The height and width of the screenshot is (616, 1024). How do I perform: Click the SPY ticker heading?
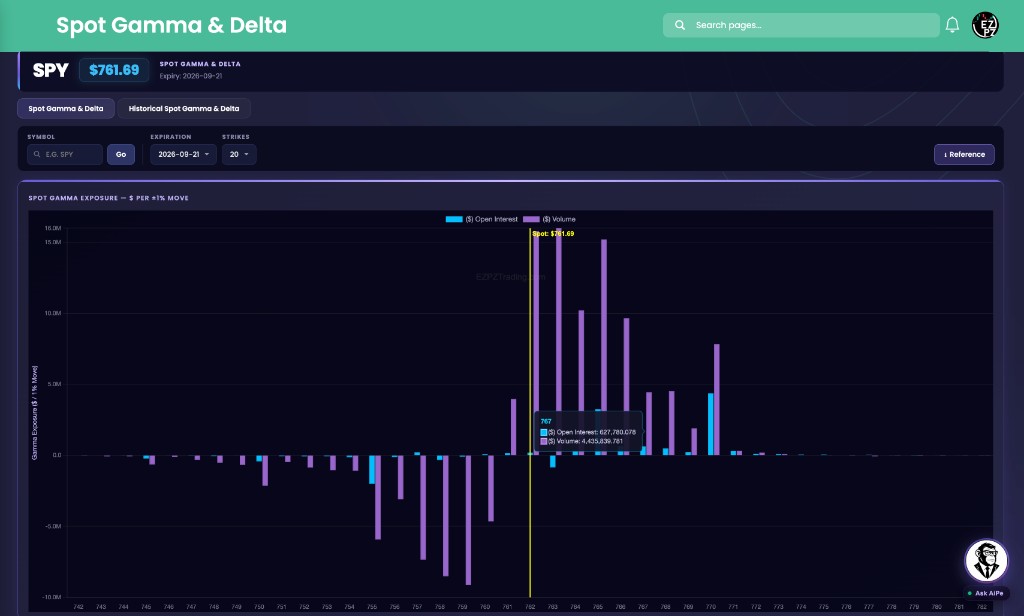tap(50, 70)
